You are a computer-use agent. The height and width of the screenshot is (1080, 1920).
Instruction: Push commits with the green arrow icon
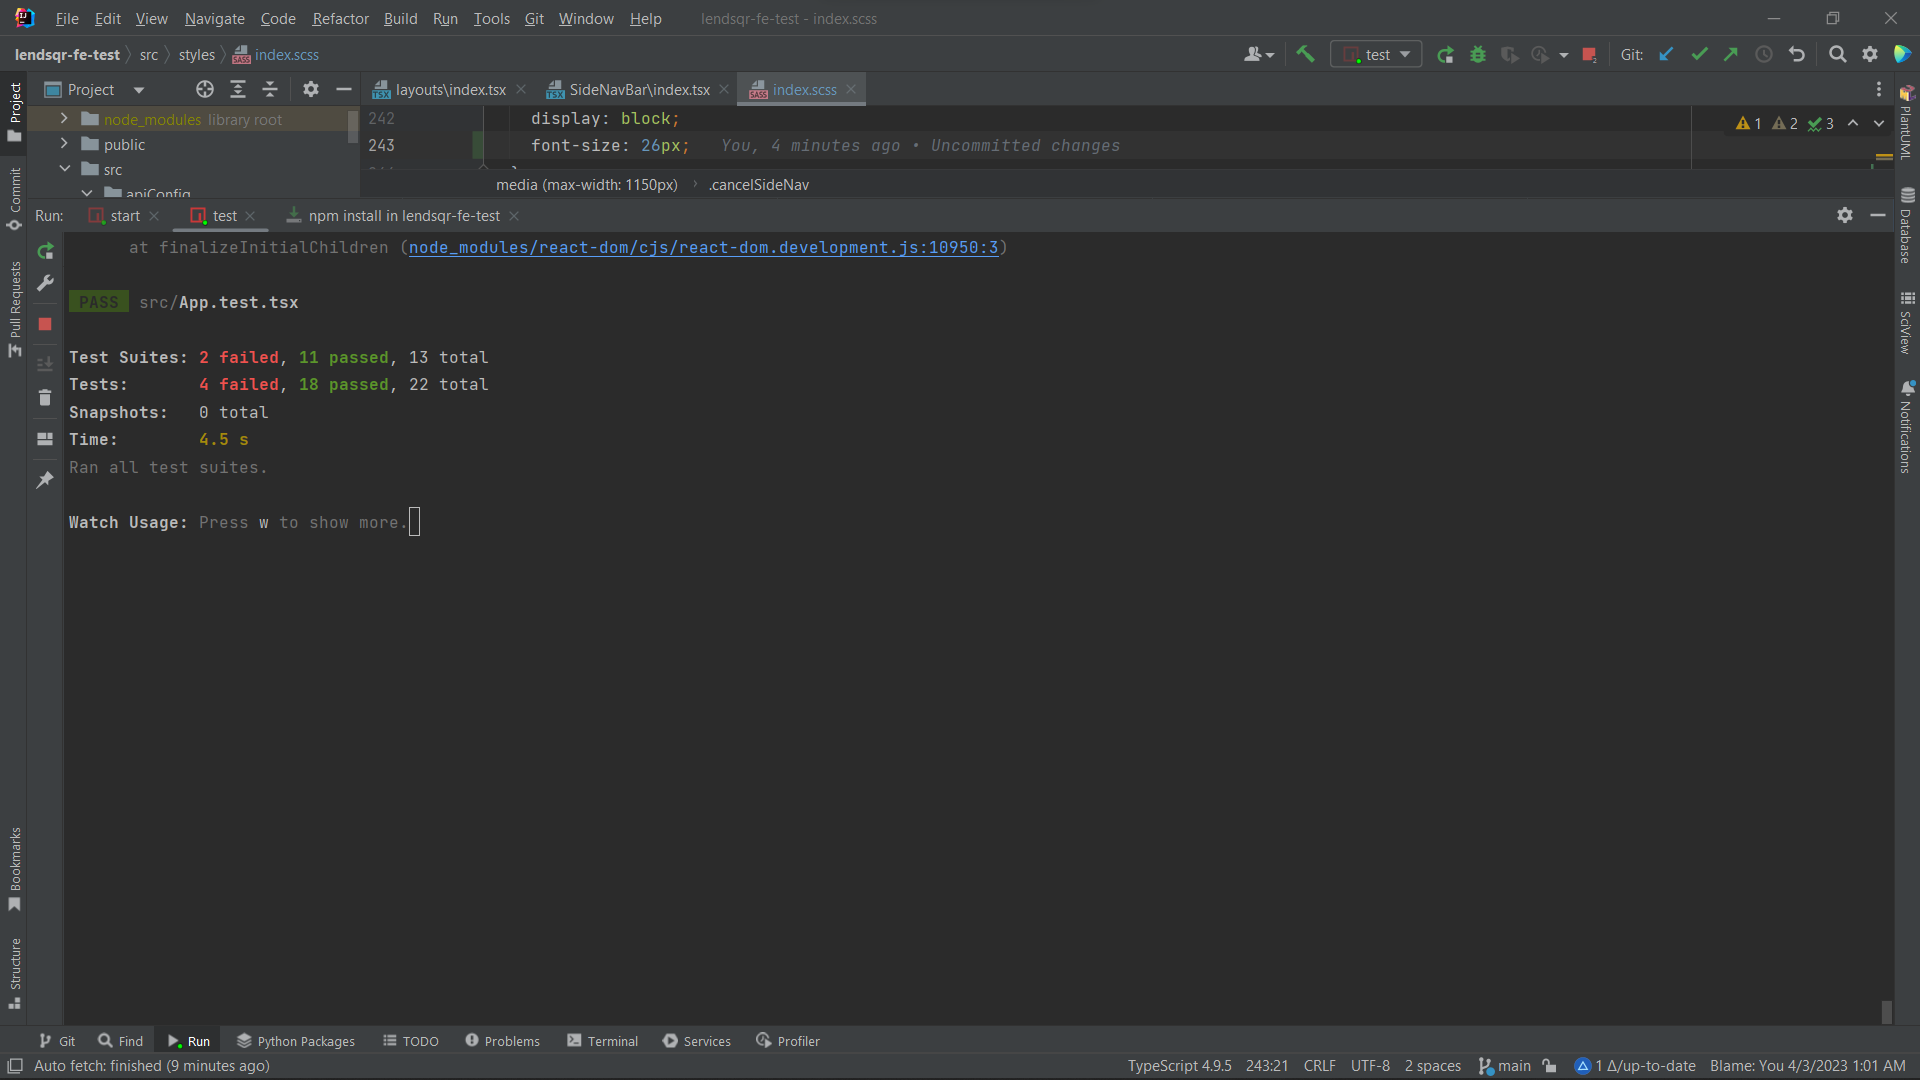click(x=1731, y=55)
